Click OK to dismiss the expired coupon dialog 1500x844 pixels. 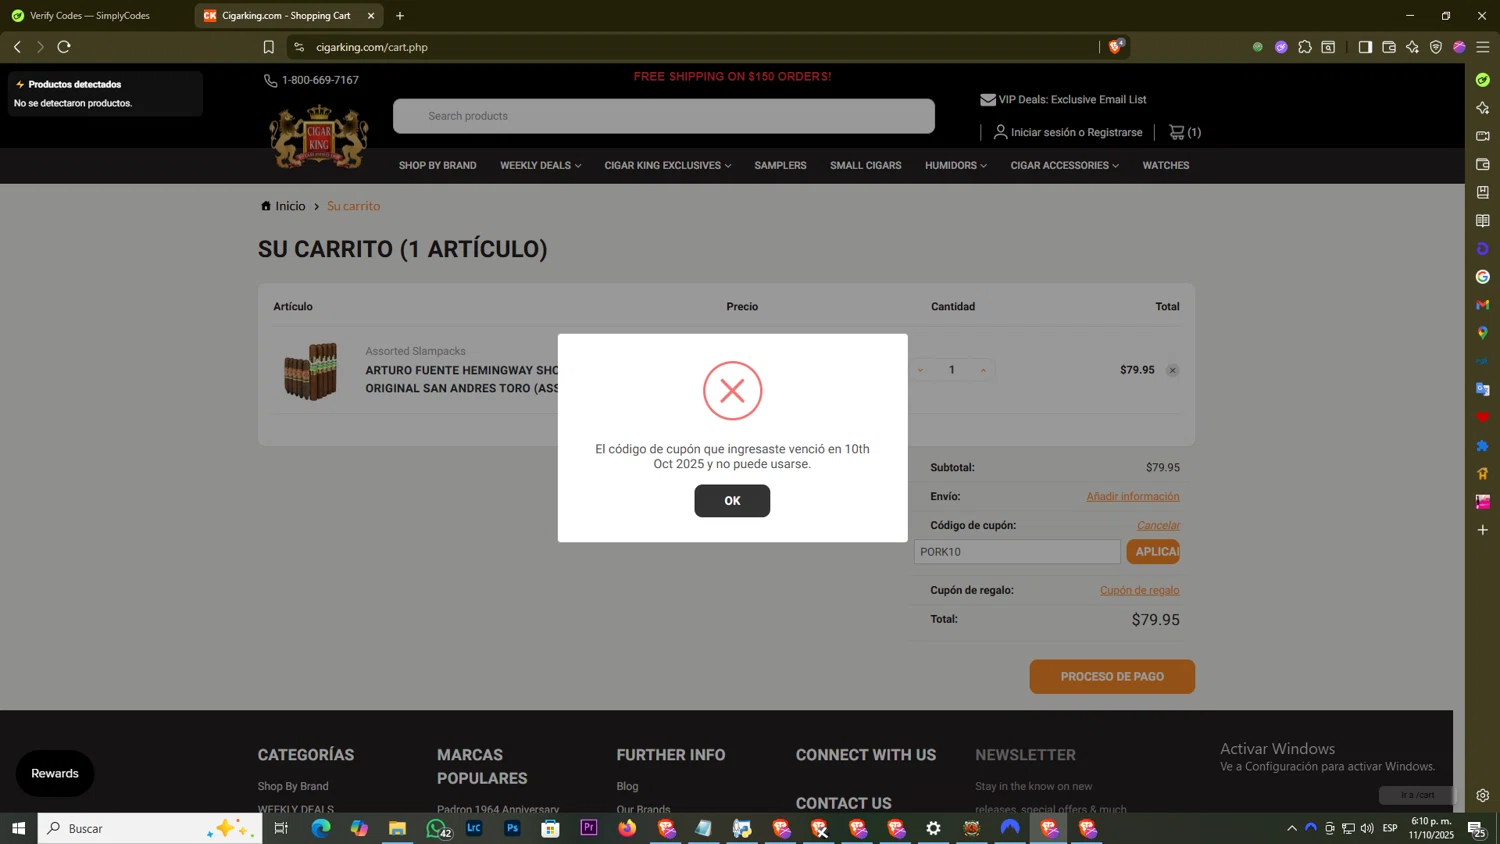[x=732, y=501]
